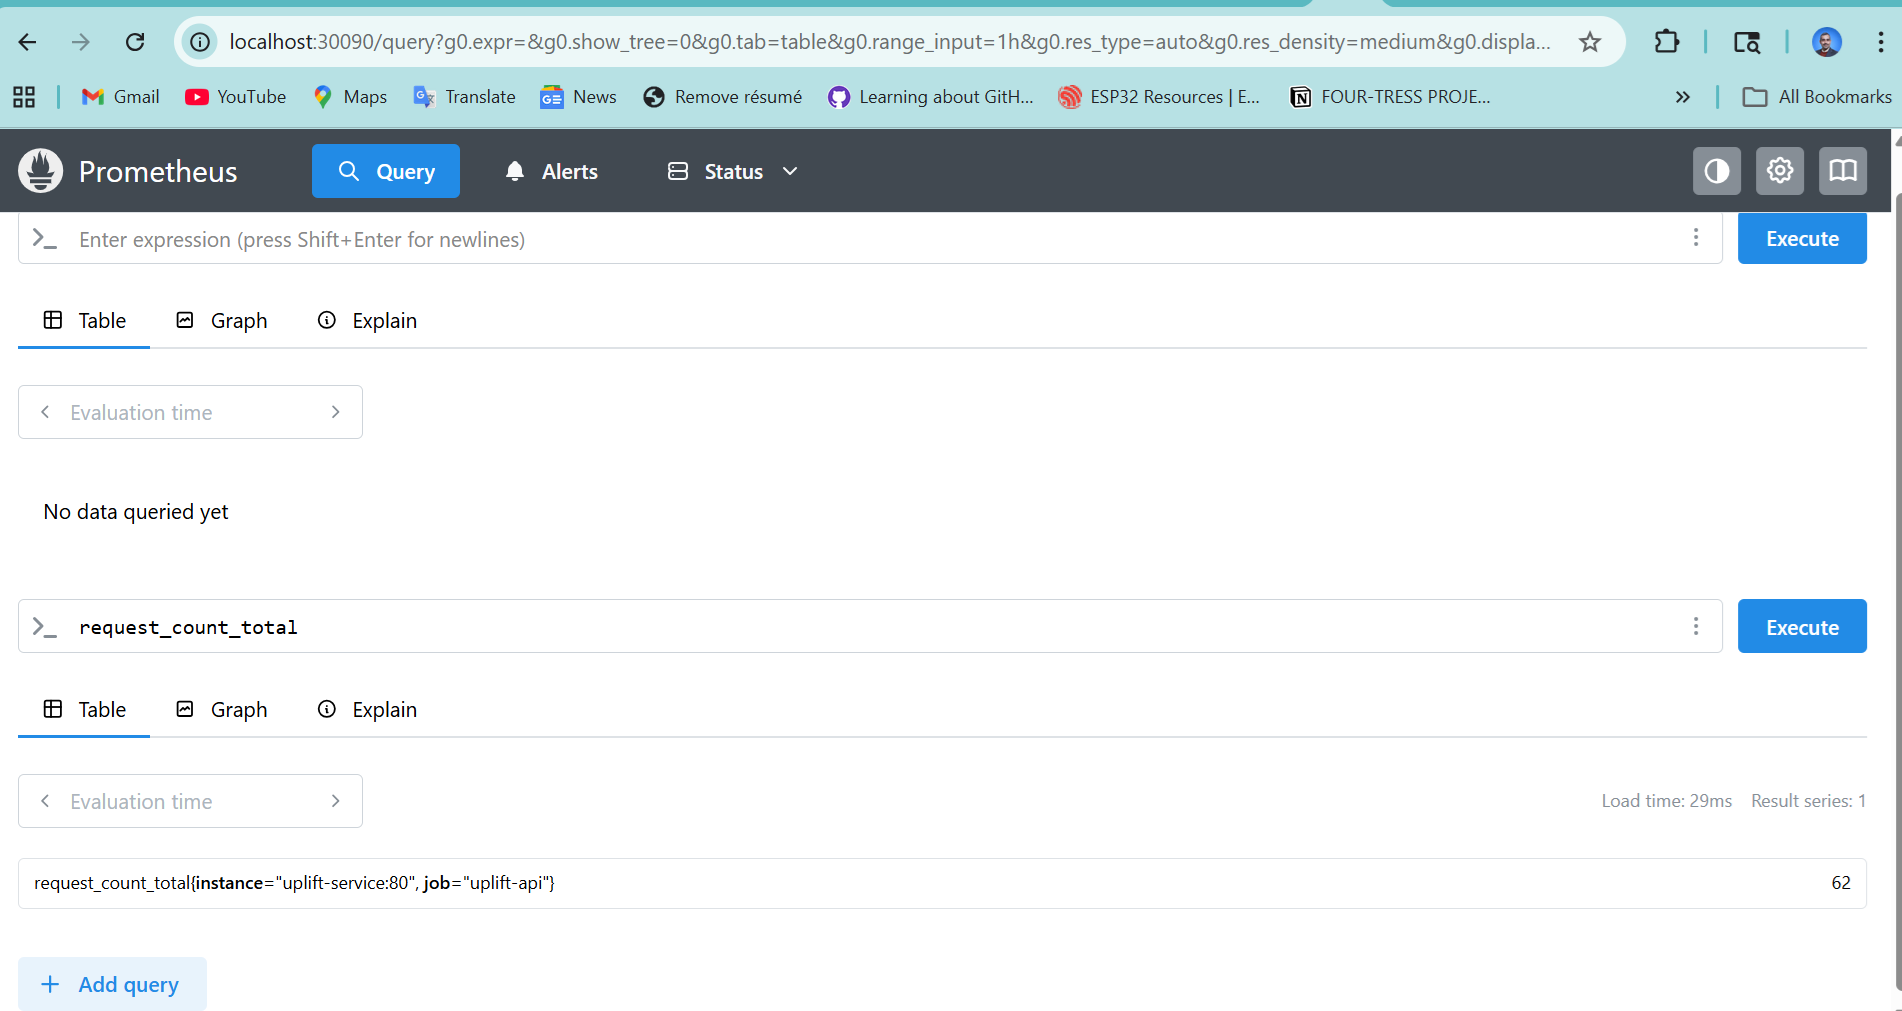Image resolution: width=1902 pixels, height=1011 pixels.
Task: Click the Prometheus flame logo
Action: coord(41,171)
